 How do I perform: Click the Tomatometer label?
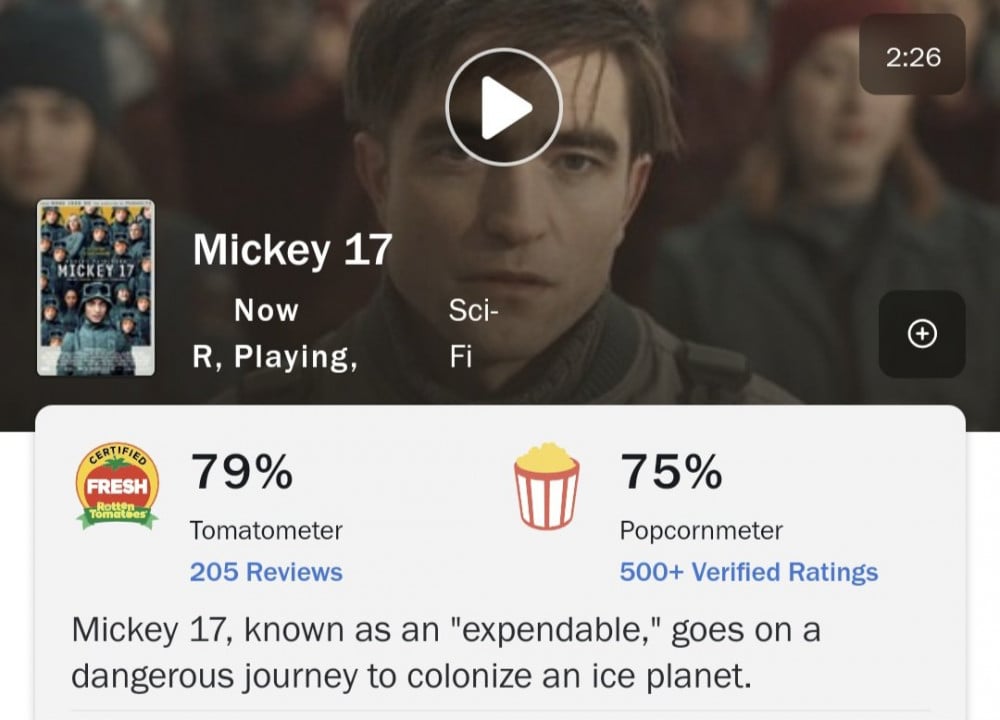[266, 530]
